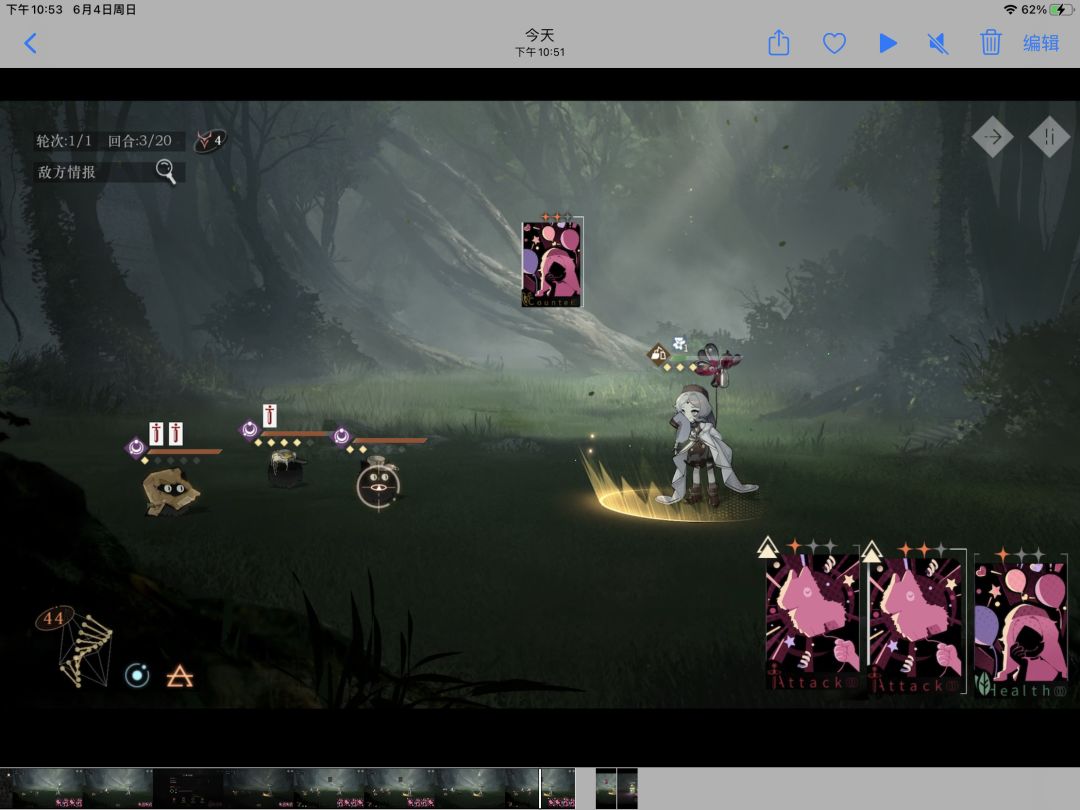Screen dimensions: 1080x810
Task: Open 敌方情报 enemy info magnifier
Action: pos(166,171)
